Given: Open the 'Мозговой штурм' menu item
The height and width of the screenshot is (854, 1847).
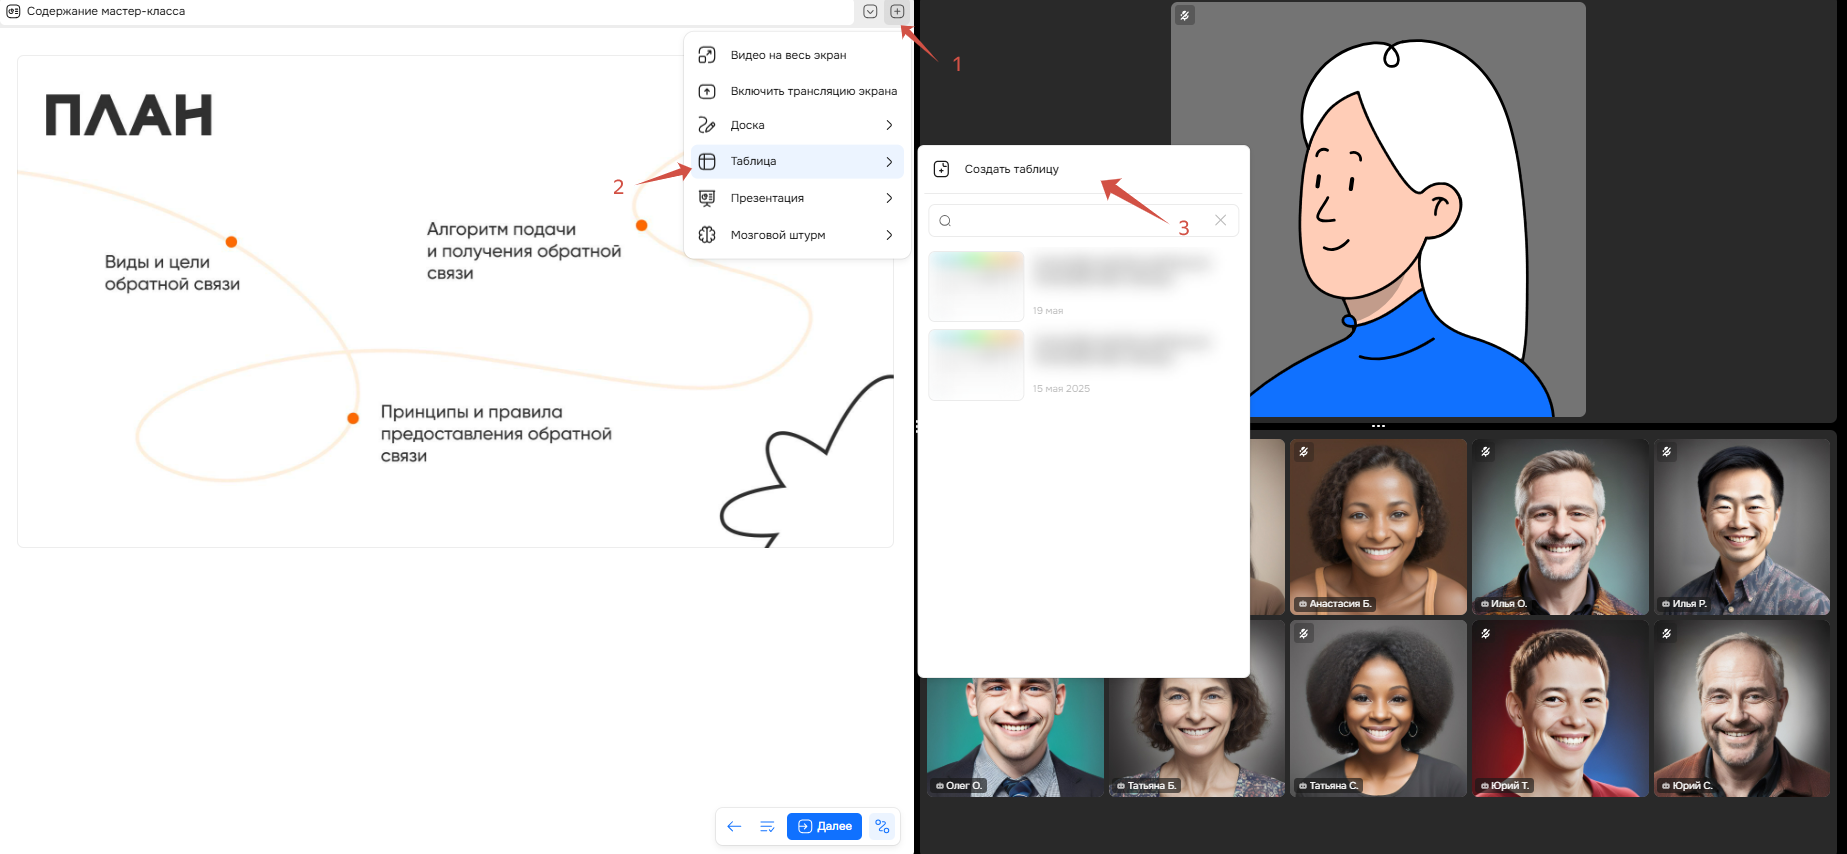Looking at the screenshot, I should tap(797, 235).
